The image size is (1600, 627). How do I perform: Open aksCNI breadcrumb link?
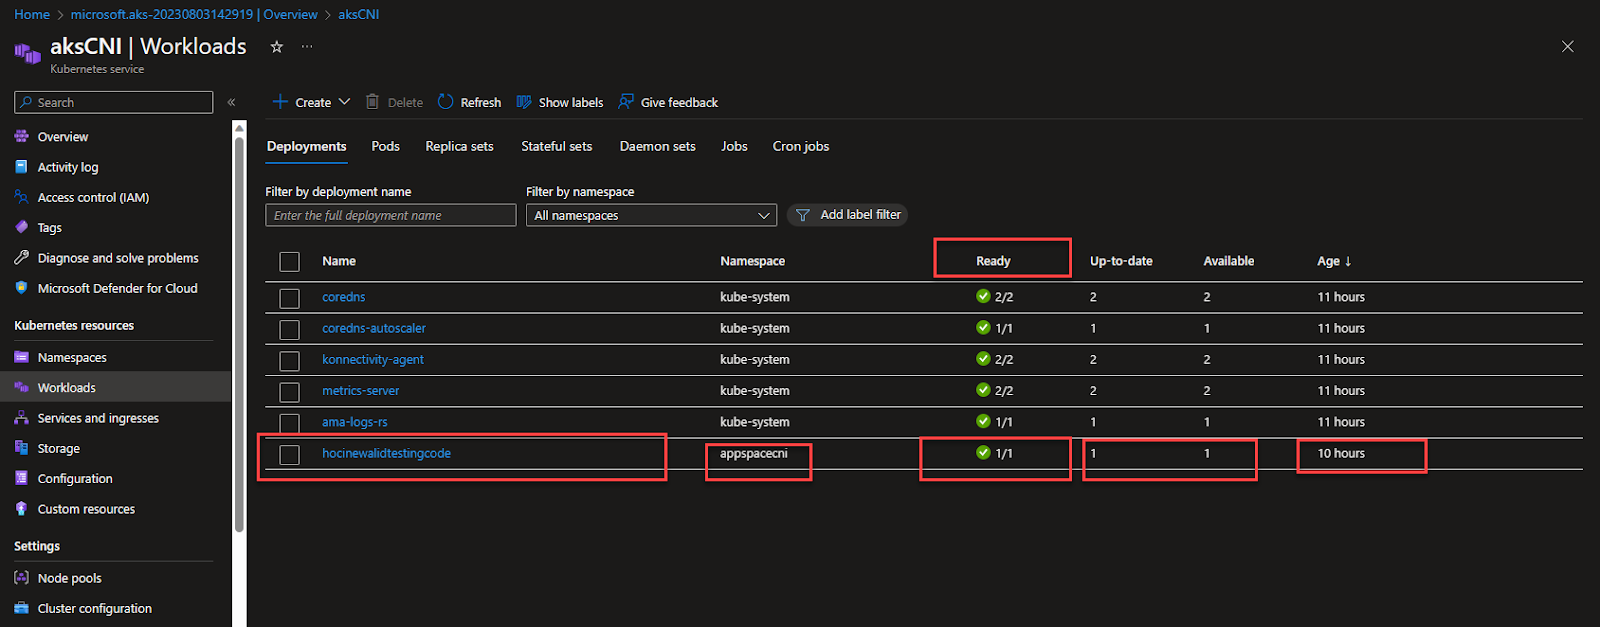point(358,14)
